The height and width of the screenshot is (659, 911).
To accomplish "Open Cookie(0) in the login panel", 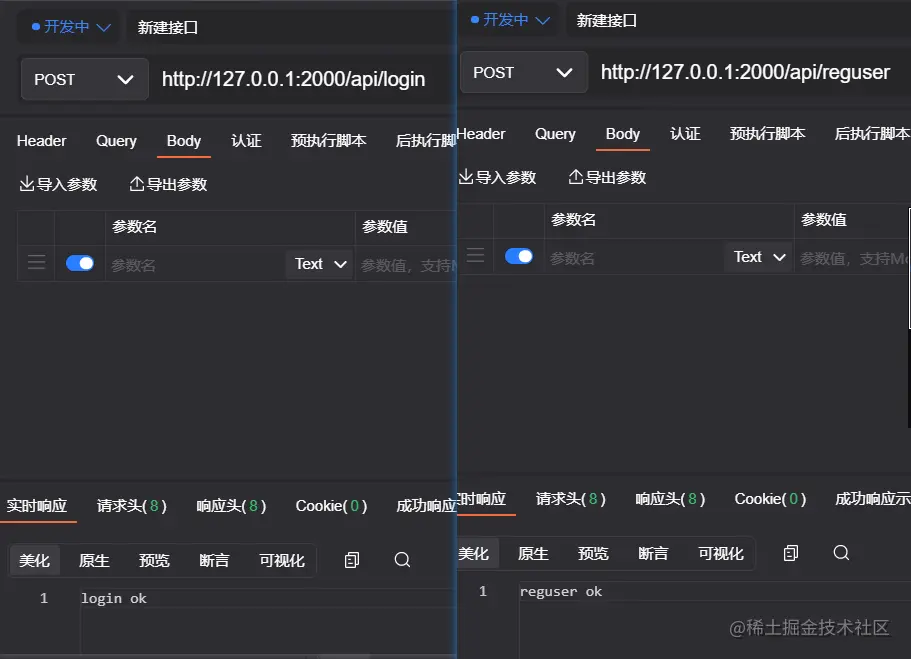I will [x=331, y=506].
